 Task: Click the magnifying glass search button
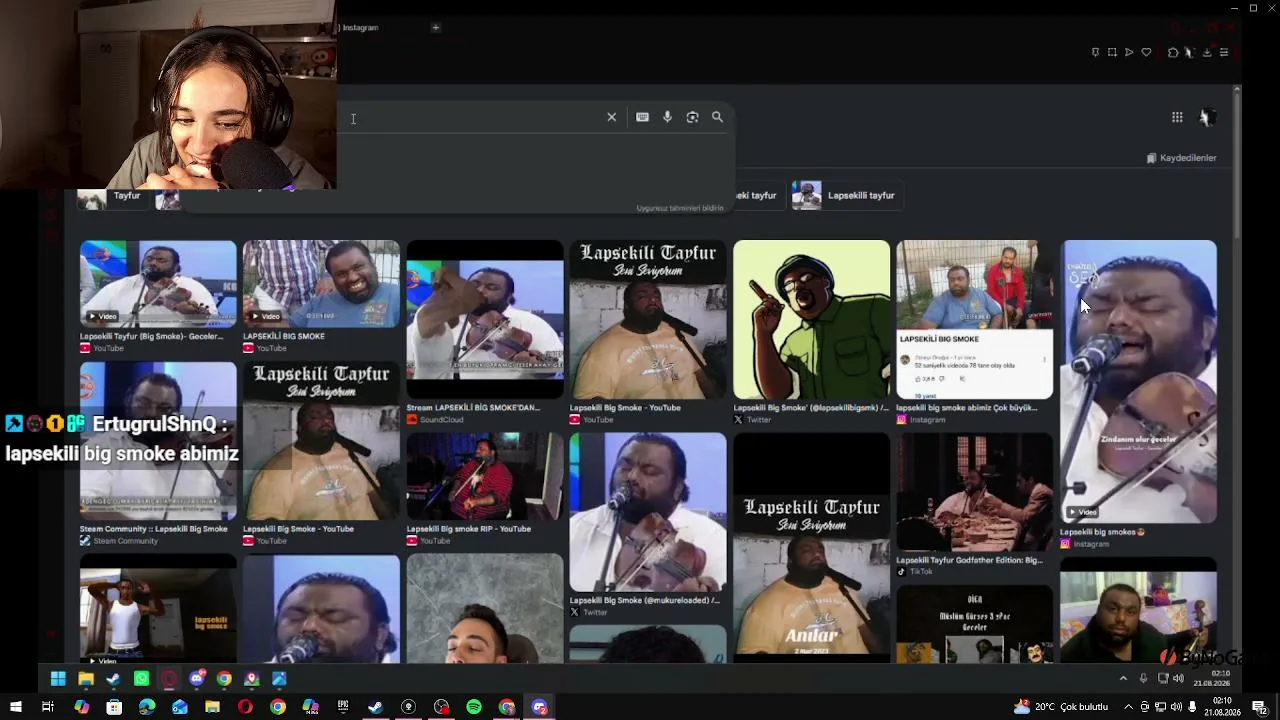[x=717, y=117]
